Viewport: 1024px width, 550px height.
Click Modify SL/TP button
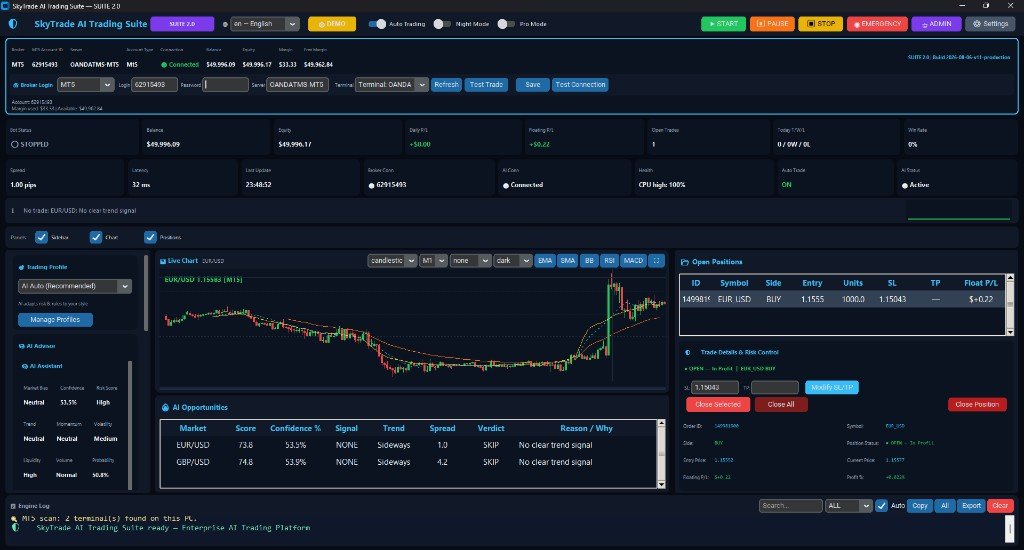click(831, 387)
